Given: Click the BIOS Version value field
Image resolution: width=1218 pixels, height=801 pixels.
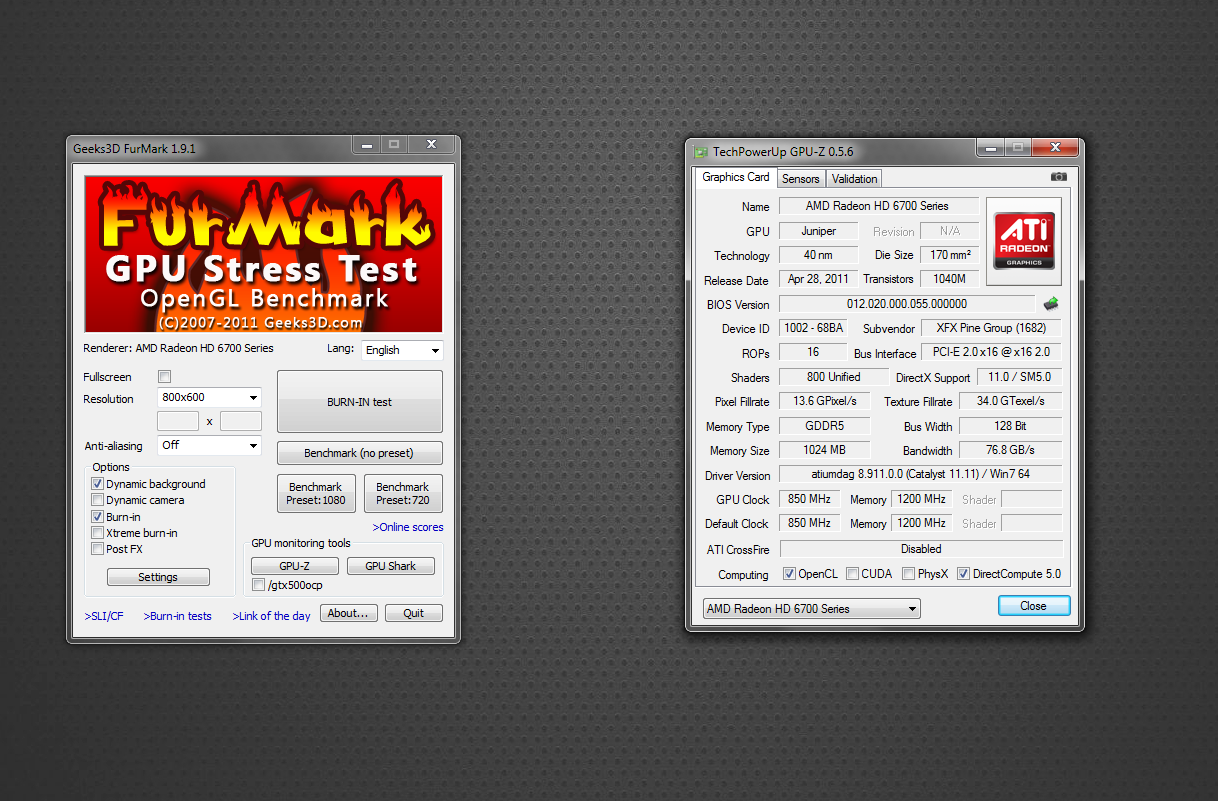Looking at the screenshot, I should [x=907, y=304].
